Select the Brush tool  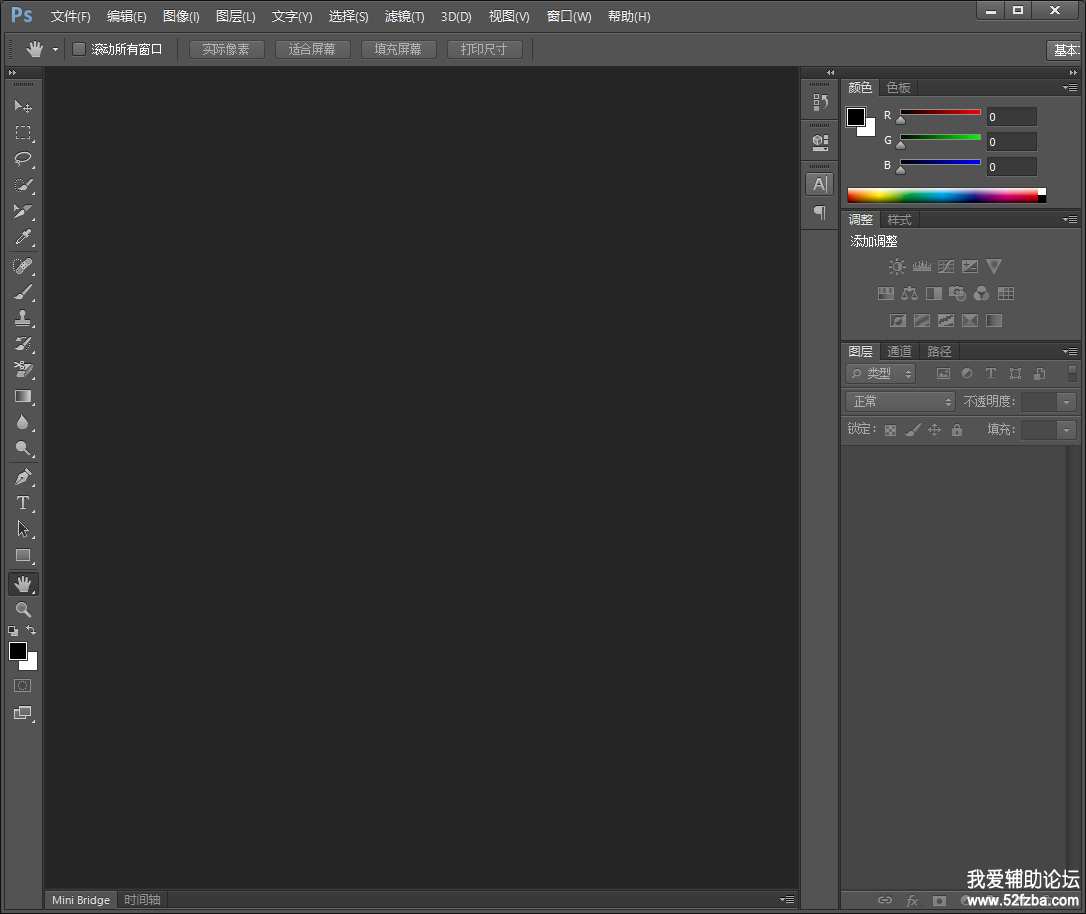(x=23, y=292)
